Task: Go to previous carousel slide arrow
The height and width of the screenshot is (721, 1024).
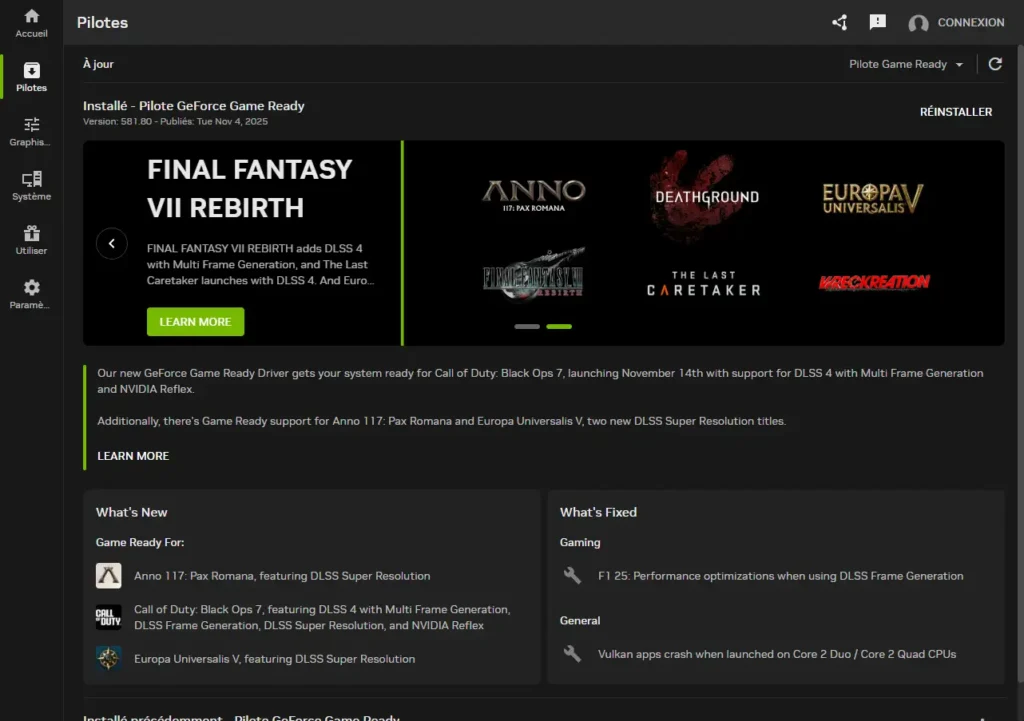Action: click(112, 243)
